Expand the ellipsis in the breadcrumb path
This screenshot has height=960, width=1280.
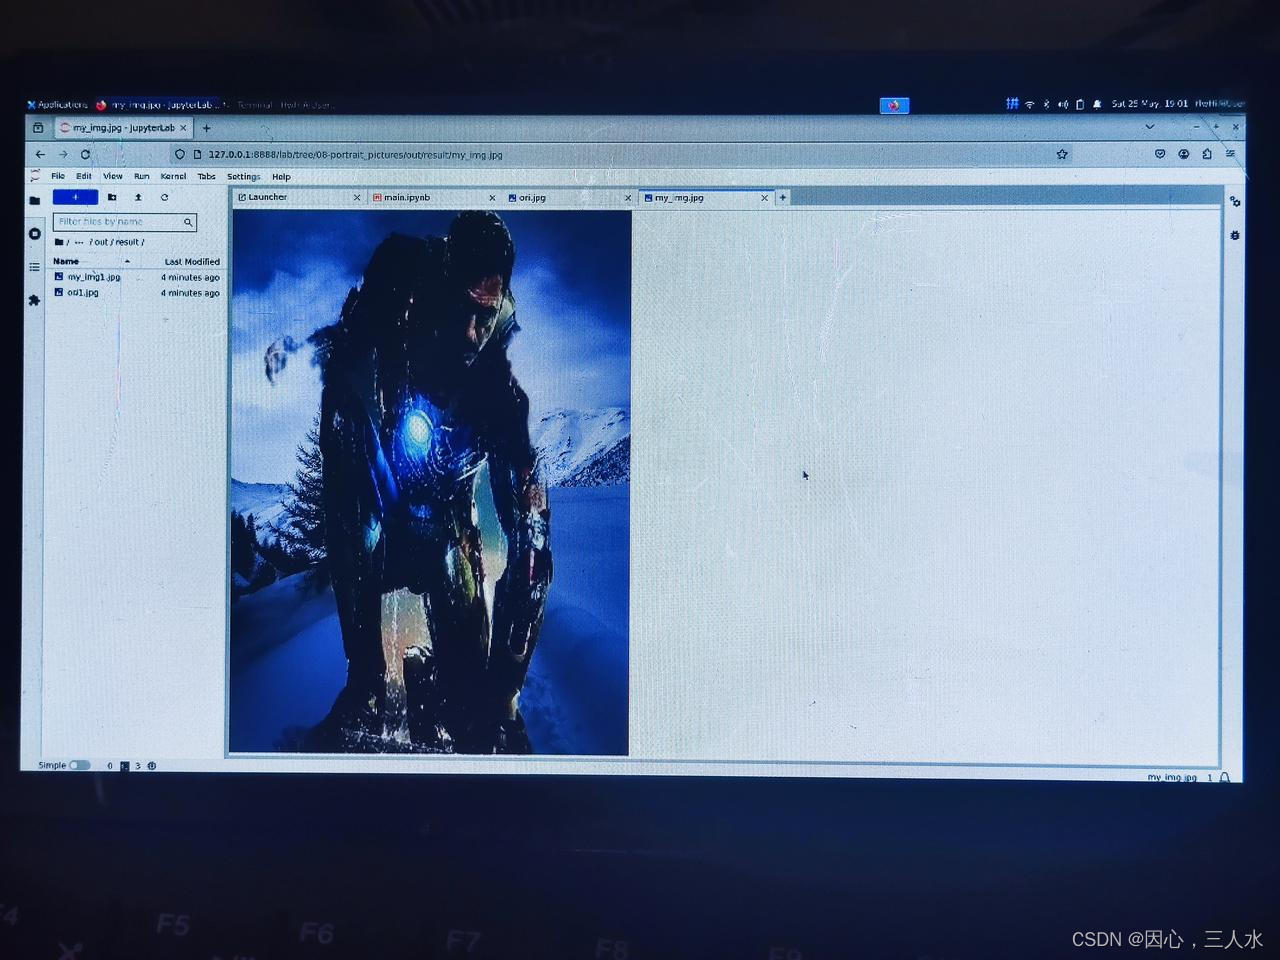(x=79, y=242)
